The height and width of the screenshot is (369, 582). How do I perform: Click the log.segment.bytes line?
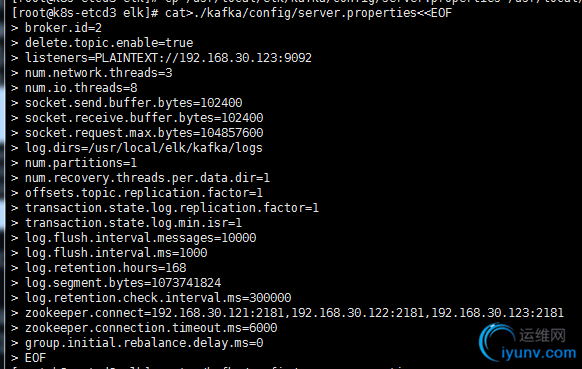[123, 283]
